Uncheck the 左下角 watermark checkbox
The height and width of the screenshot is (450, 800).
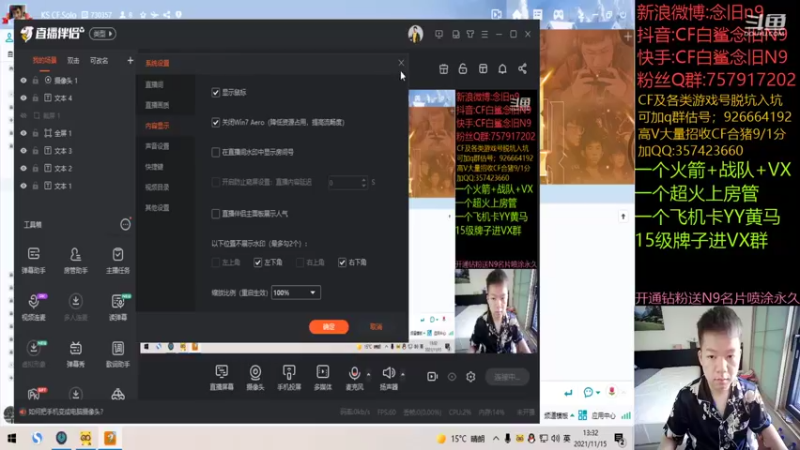[x=258, y=262]
